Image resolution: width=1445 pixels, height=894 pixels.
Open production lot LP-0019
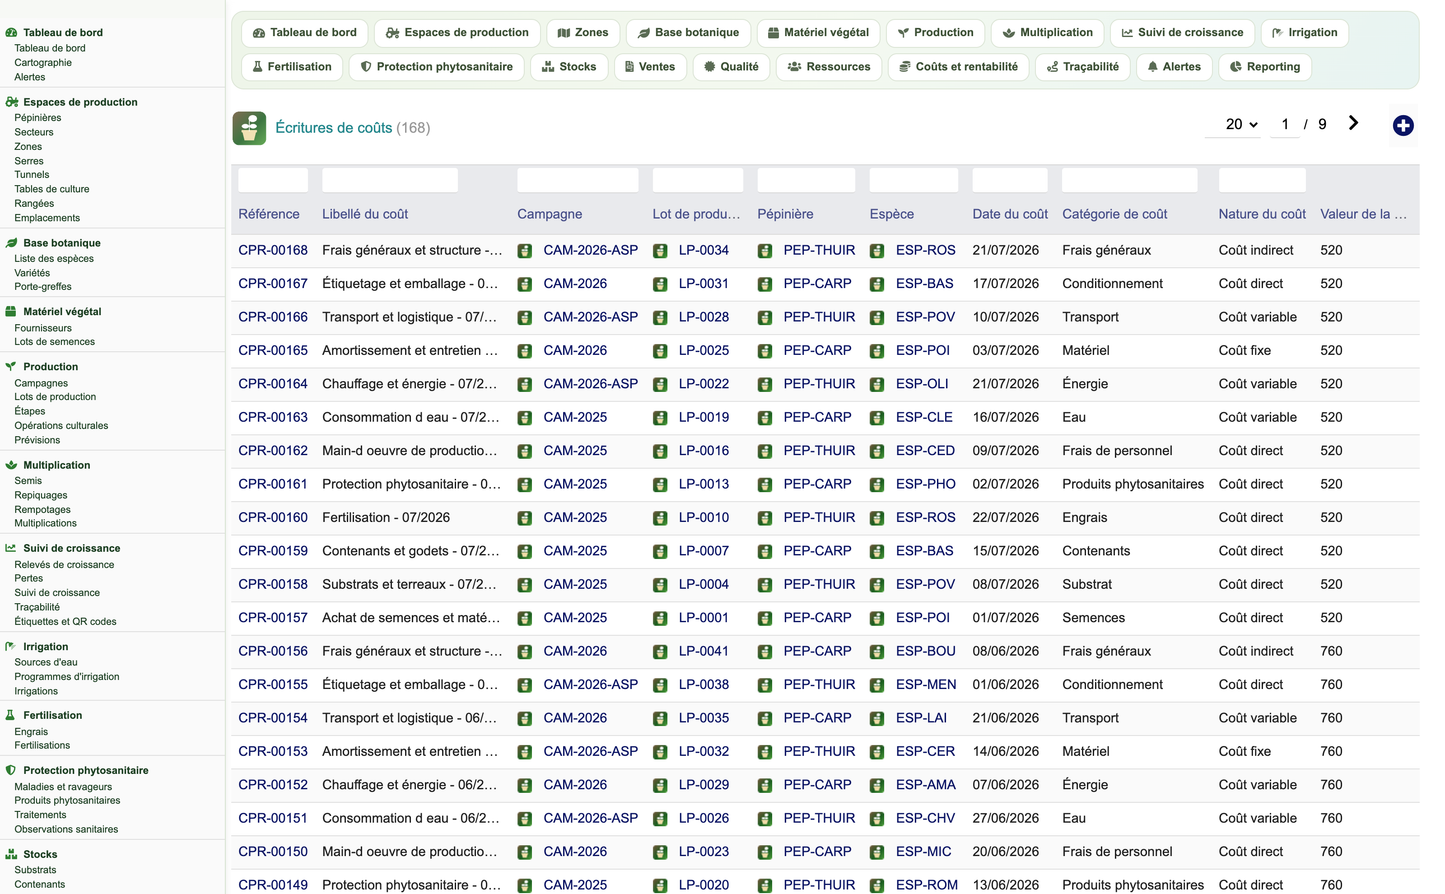click(704, 417)
